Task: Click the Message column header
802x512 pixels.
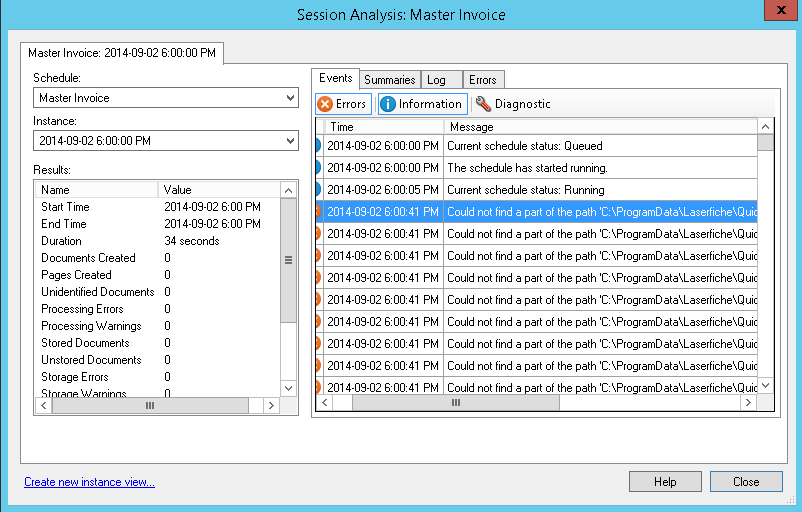Action: pyautogui.click(x=600, y=127)
